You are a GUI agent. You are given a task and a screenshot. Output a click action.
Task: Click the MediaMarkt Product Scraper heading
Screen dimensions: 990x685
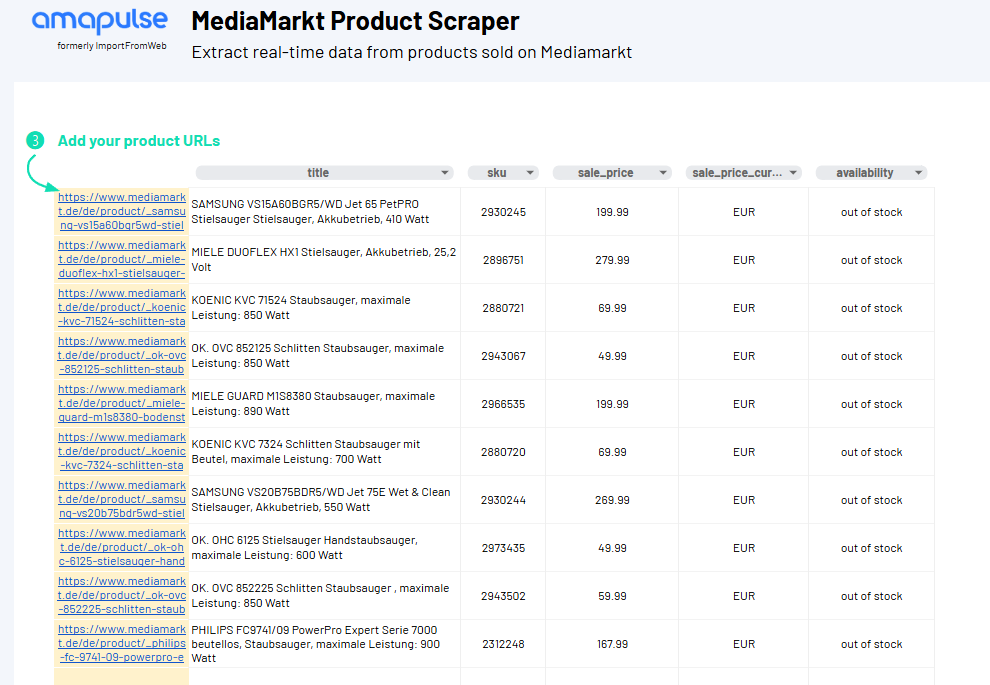pyautogui.click(x=355, y=21)
